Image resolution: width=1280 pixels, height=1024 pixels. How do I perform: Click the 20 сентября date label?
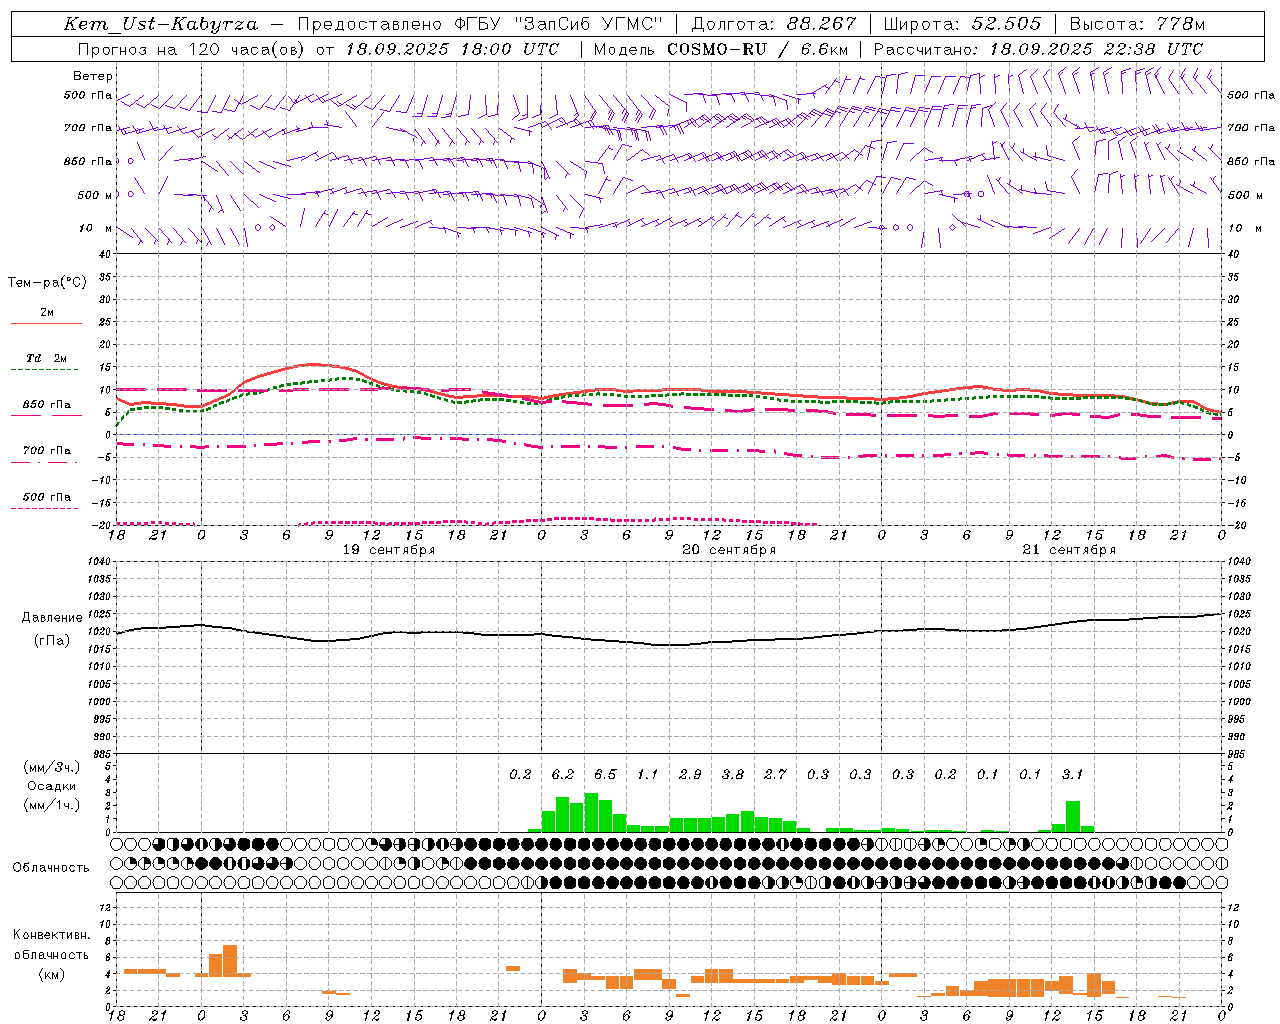(x=729, y=550)
